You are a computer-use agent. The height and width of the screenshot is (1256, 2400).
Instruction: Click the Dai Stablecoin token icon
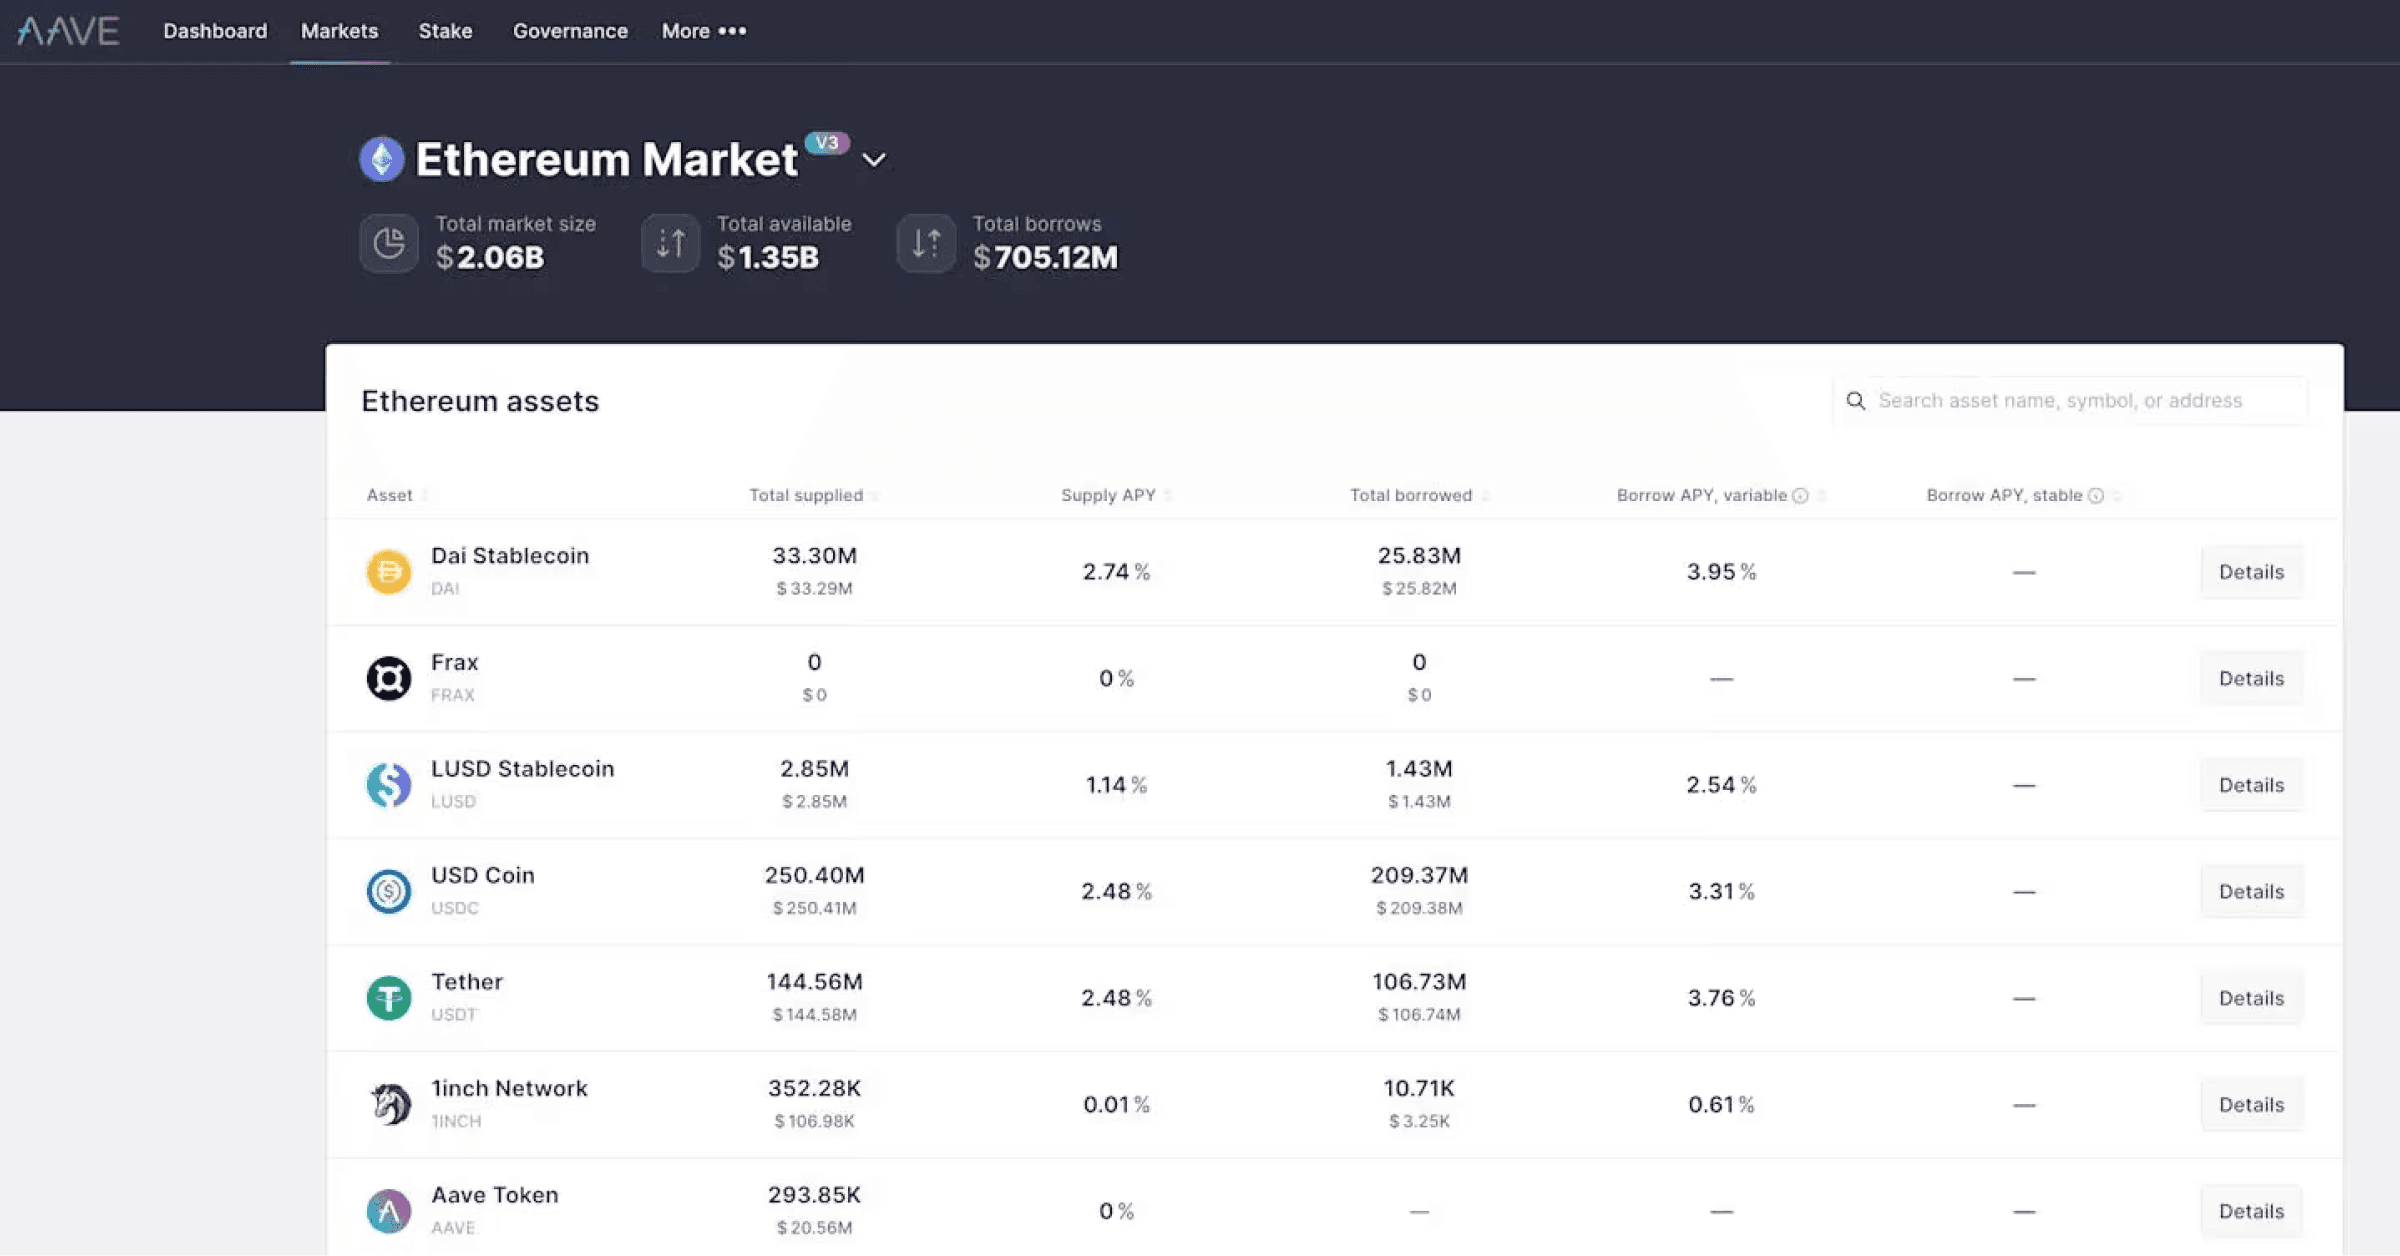(x=389, y=572)
